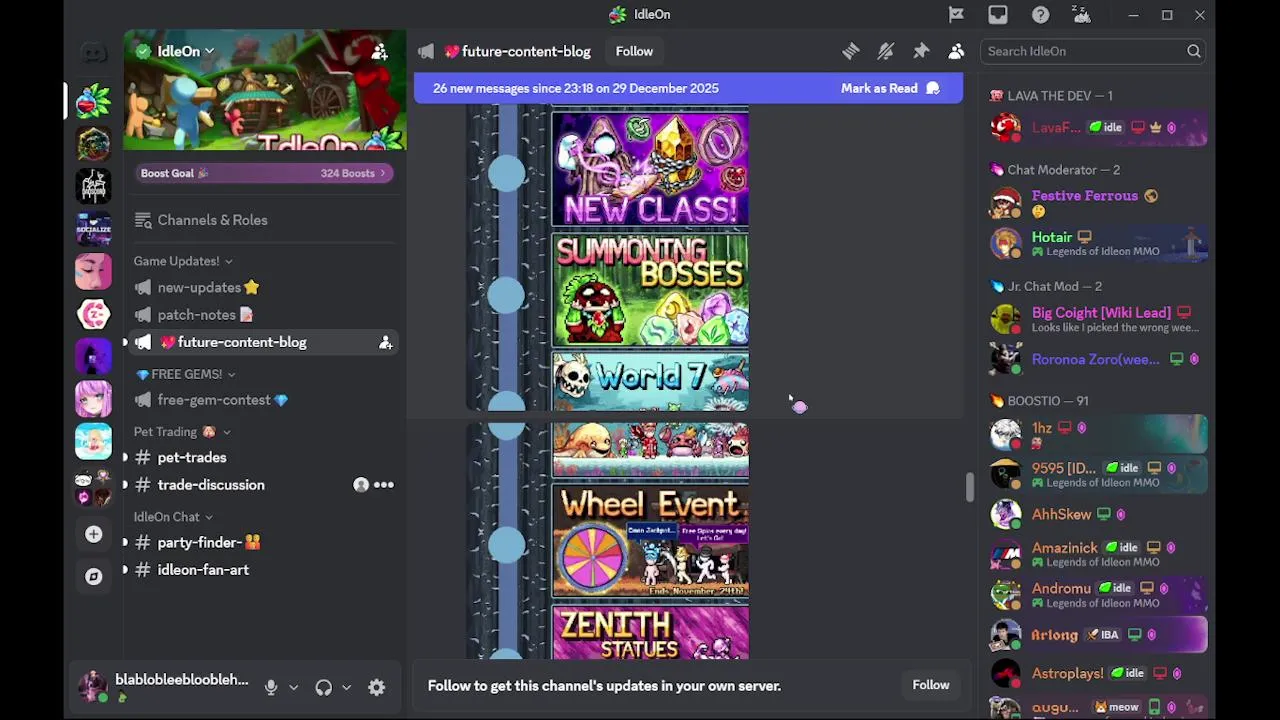Collapse FREE GEMS! category
This screenshot has width=1280, height=720.
(186, 374)
